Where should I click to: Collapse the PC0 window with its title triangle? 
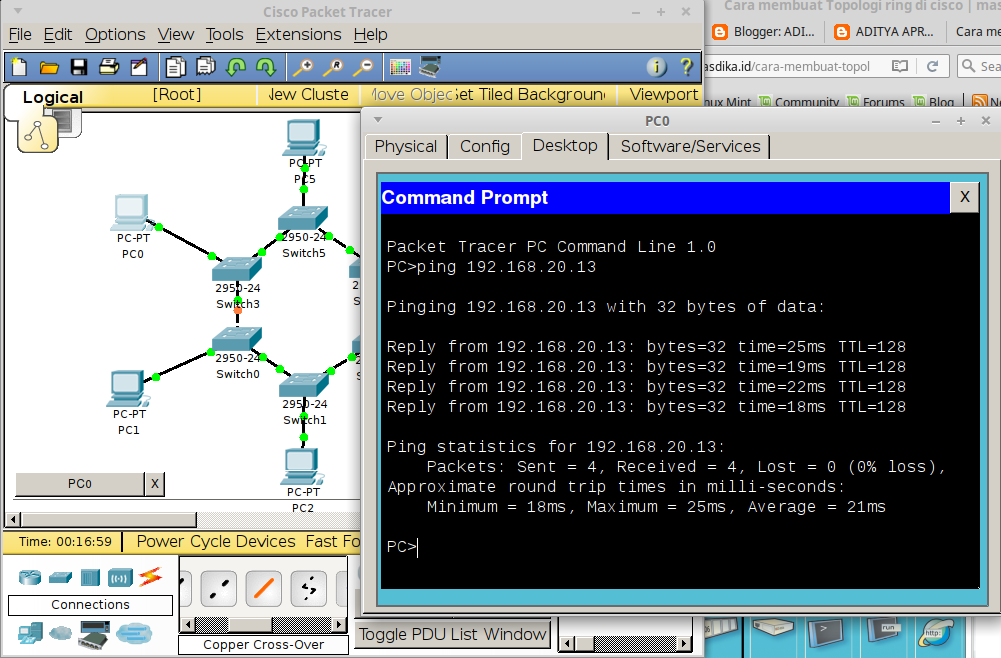pyautogui.click(x=378, y=119)
